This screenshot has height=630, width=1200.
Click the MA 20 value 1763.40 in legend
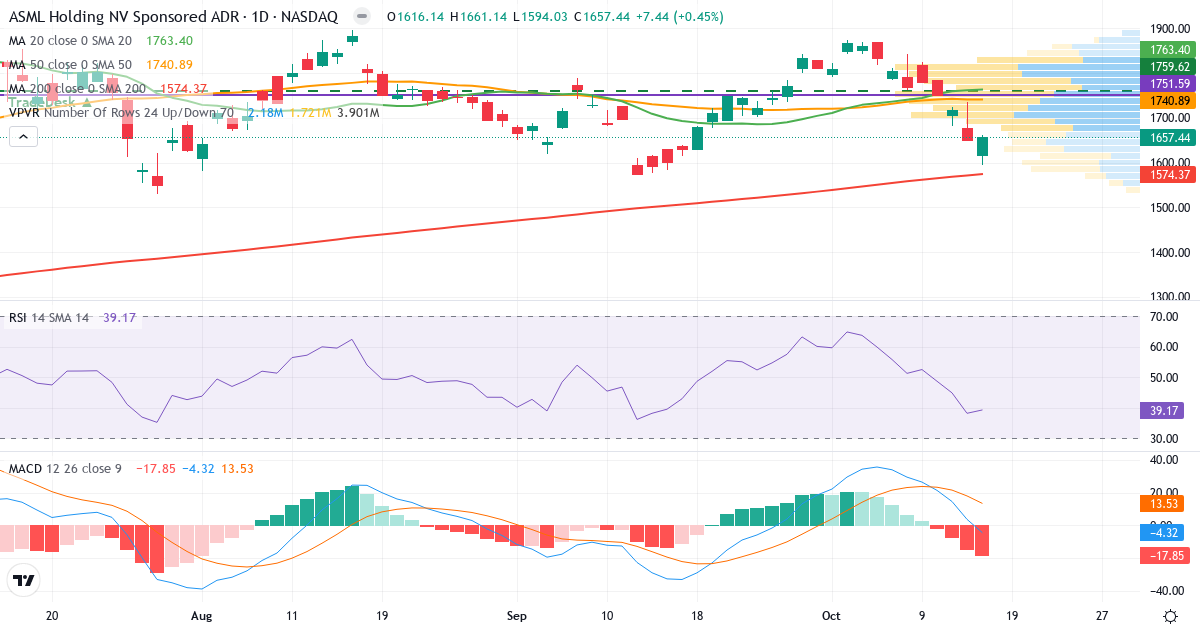[x=169, y=40]
